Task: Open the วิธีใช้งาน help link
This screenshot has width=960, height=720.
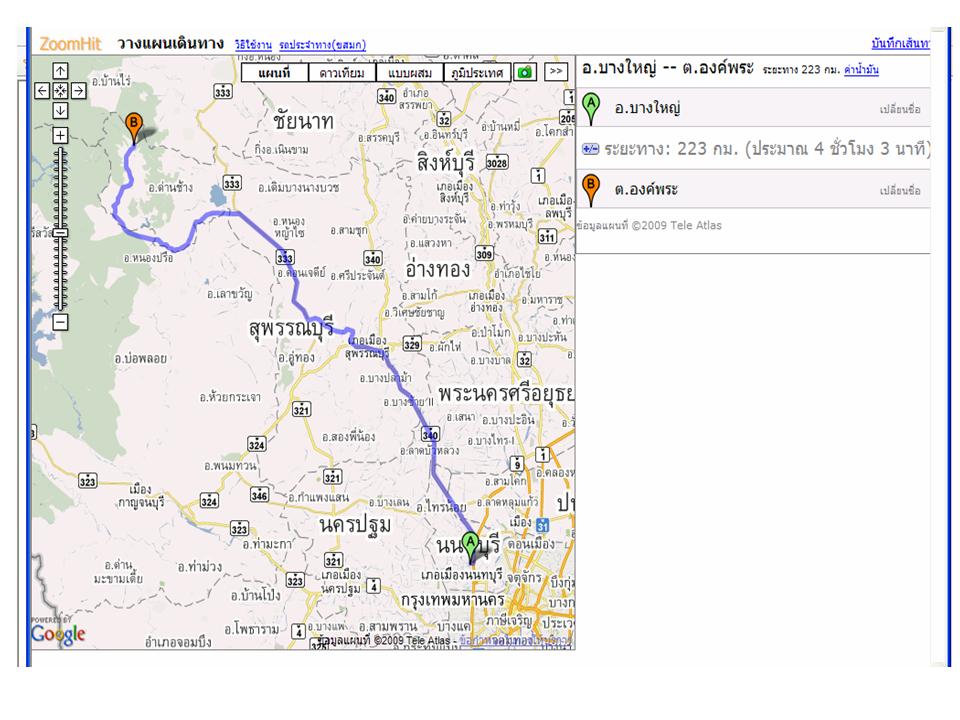Action: point(253,45)
